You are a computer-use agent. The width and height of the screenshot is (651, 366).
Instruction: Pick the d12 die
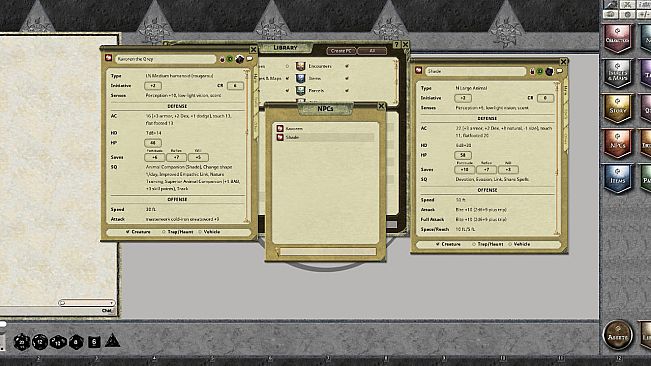click(40, 342)
